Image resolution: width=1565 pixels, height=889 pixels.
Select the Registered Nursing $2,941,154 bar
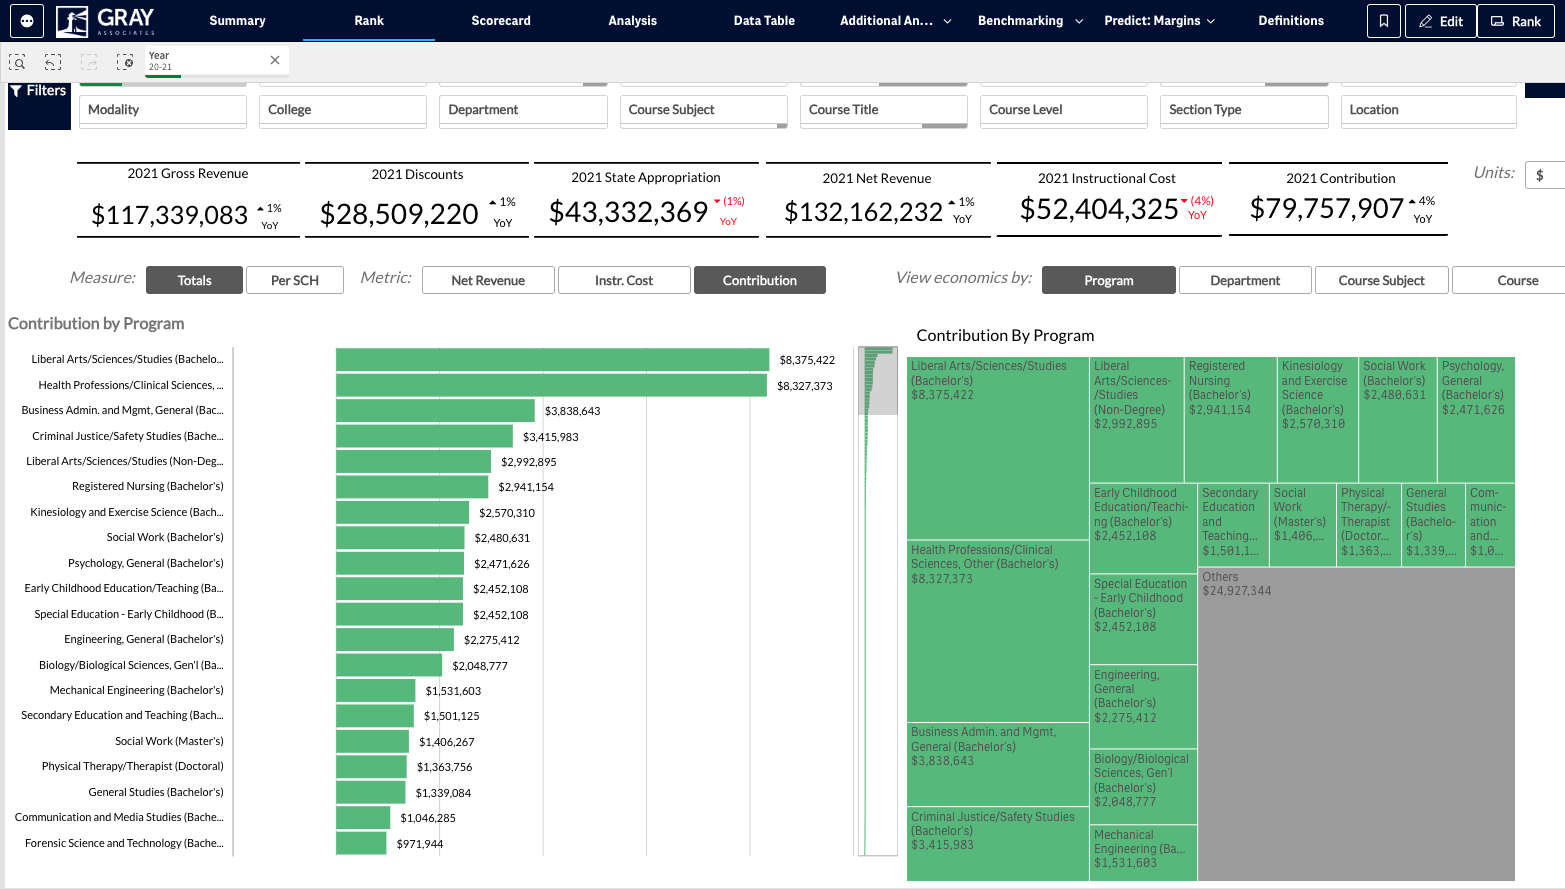tap(412, 487)
